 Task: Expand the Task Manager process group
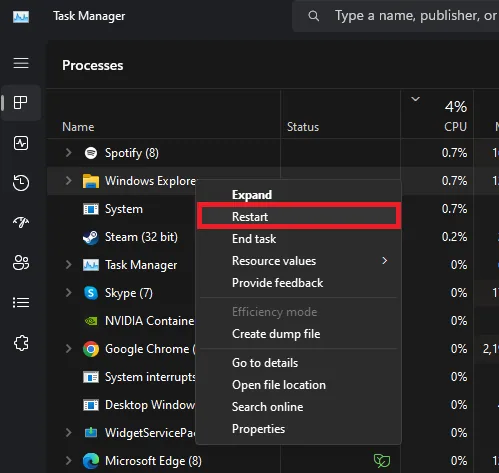68,265
